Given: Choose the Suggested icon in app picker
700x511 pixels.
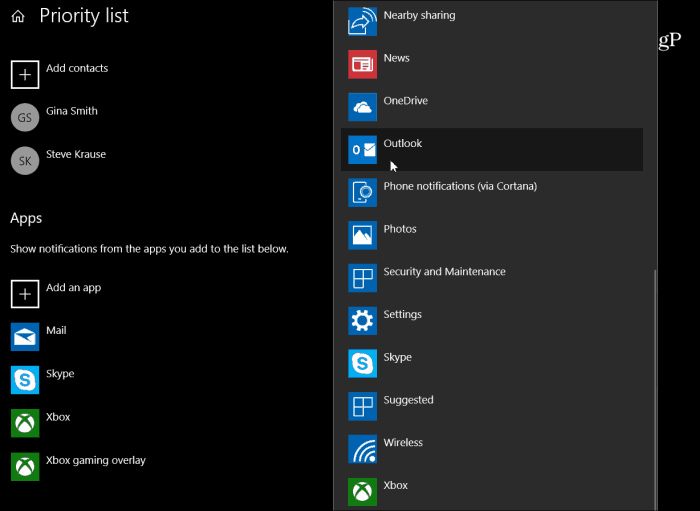Looking at the screenshot, I should 362,407.
